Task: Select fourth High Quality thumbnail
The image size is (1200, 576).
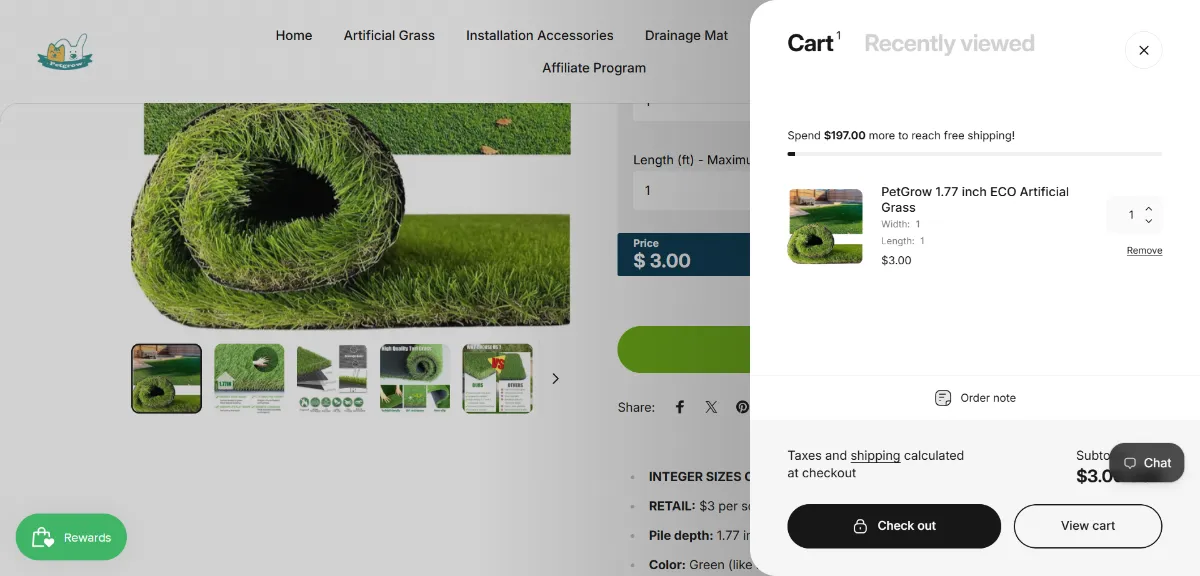Action: 415,378
